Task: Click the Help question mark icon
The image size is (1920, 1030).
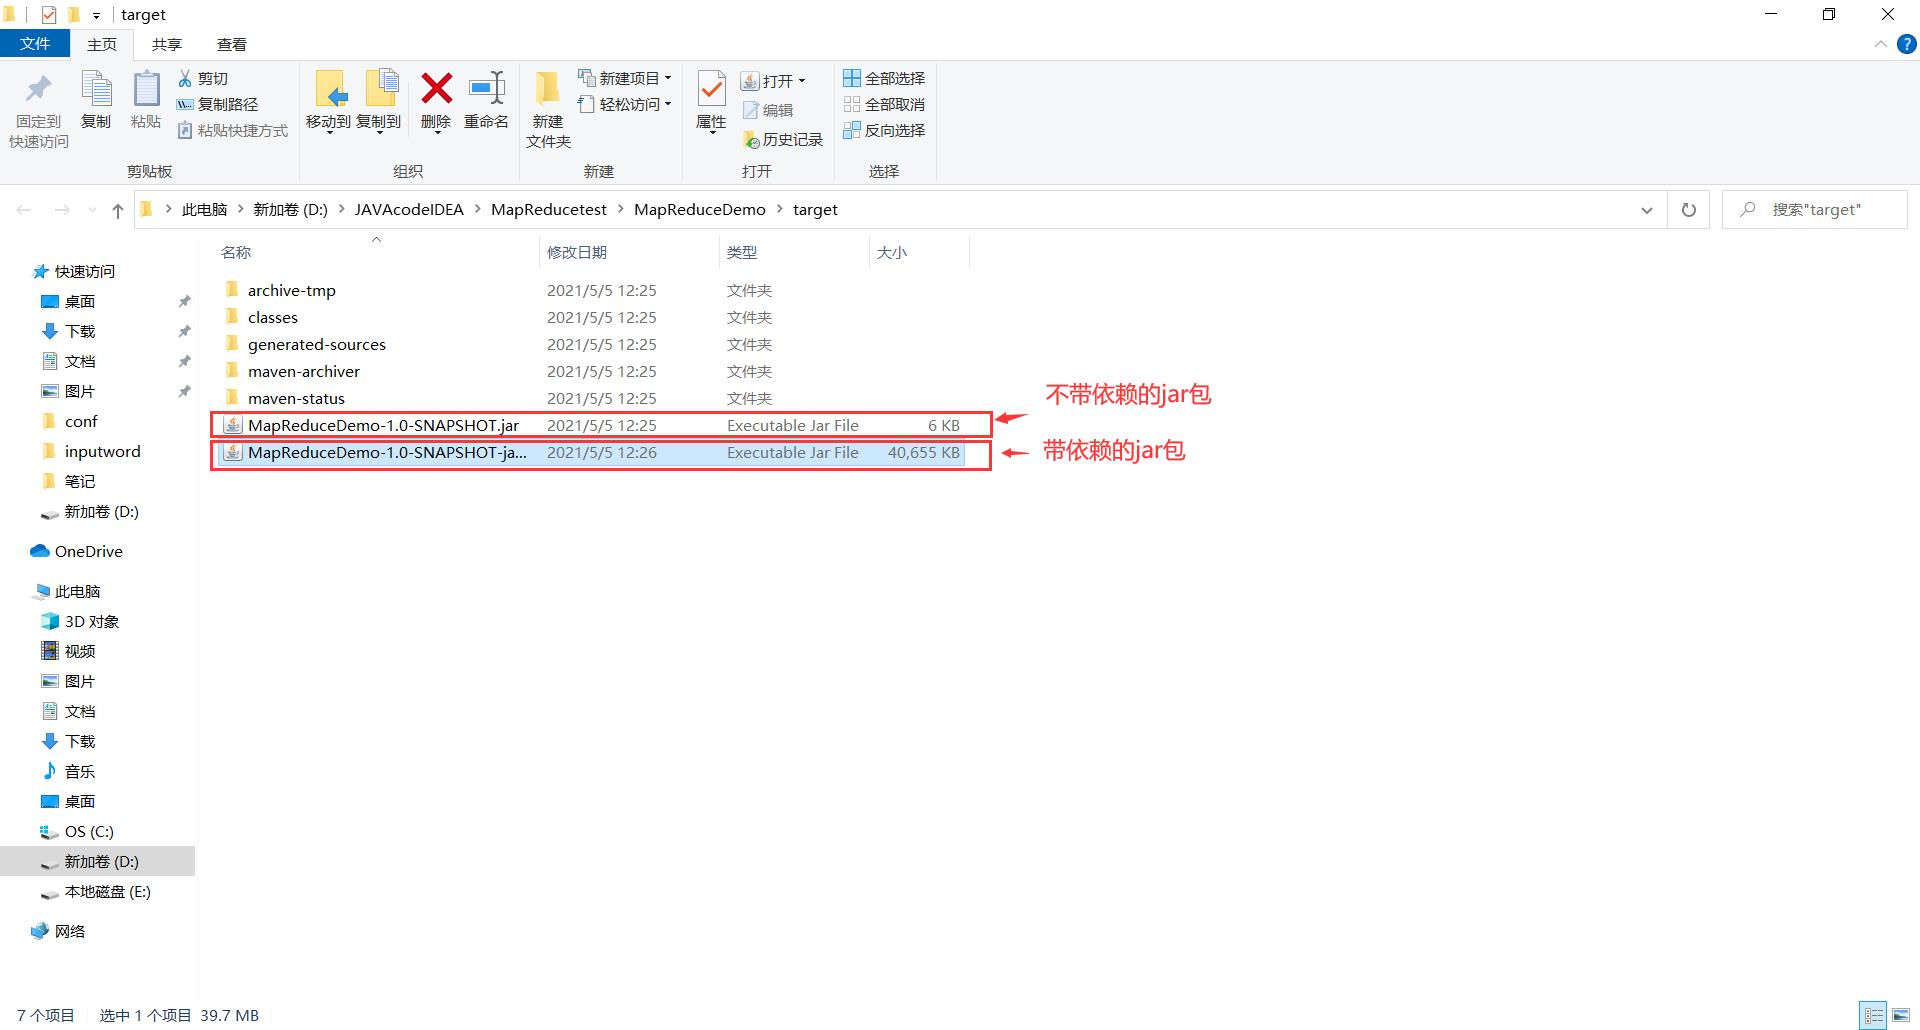Action: pyautogui.click(x=1907, y=44)
